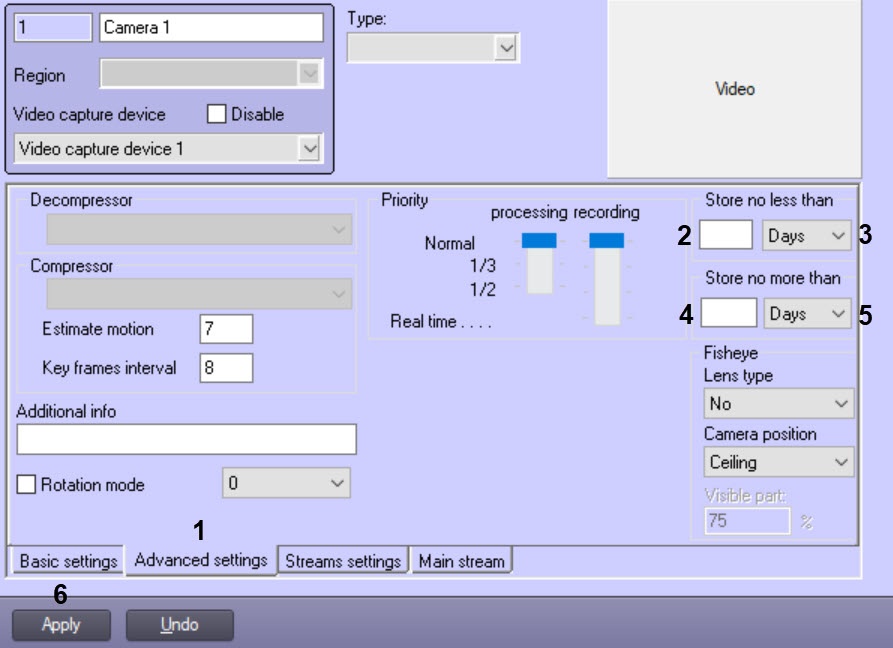This screenshot has height=648, width=893.
Task: Click the Estimate motion value field
Action: point(226,329)
